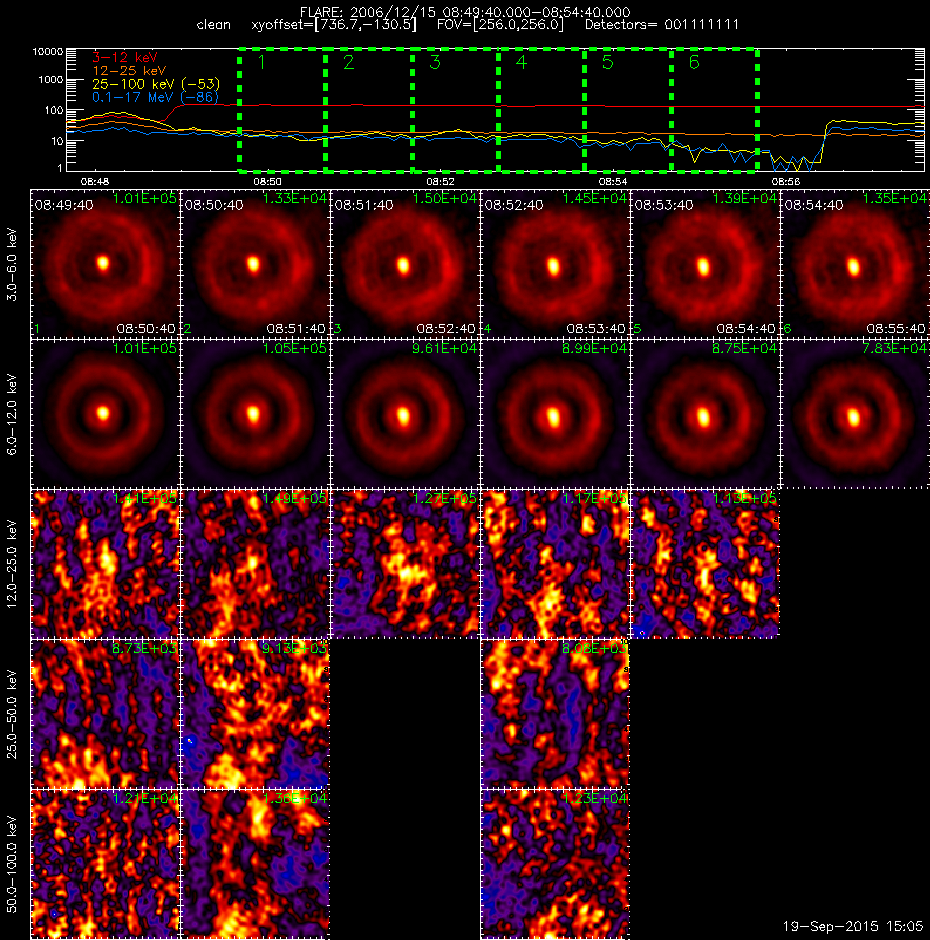
Task: Click the 08:55:40 end time in panel 6
Action: (x=895, y=329)
